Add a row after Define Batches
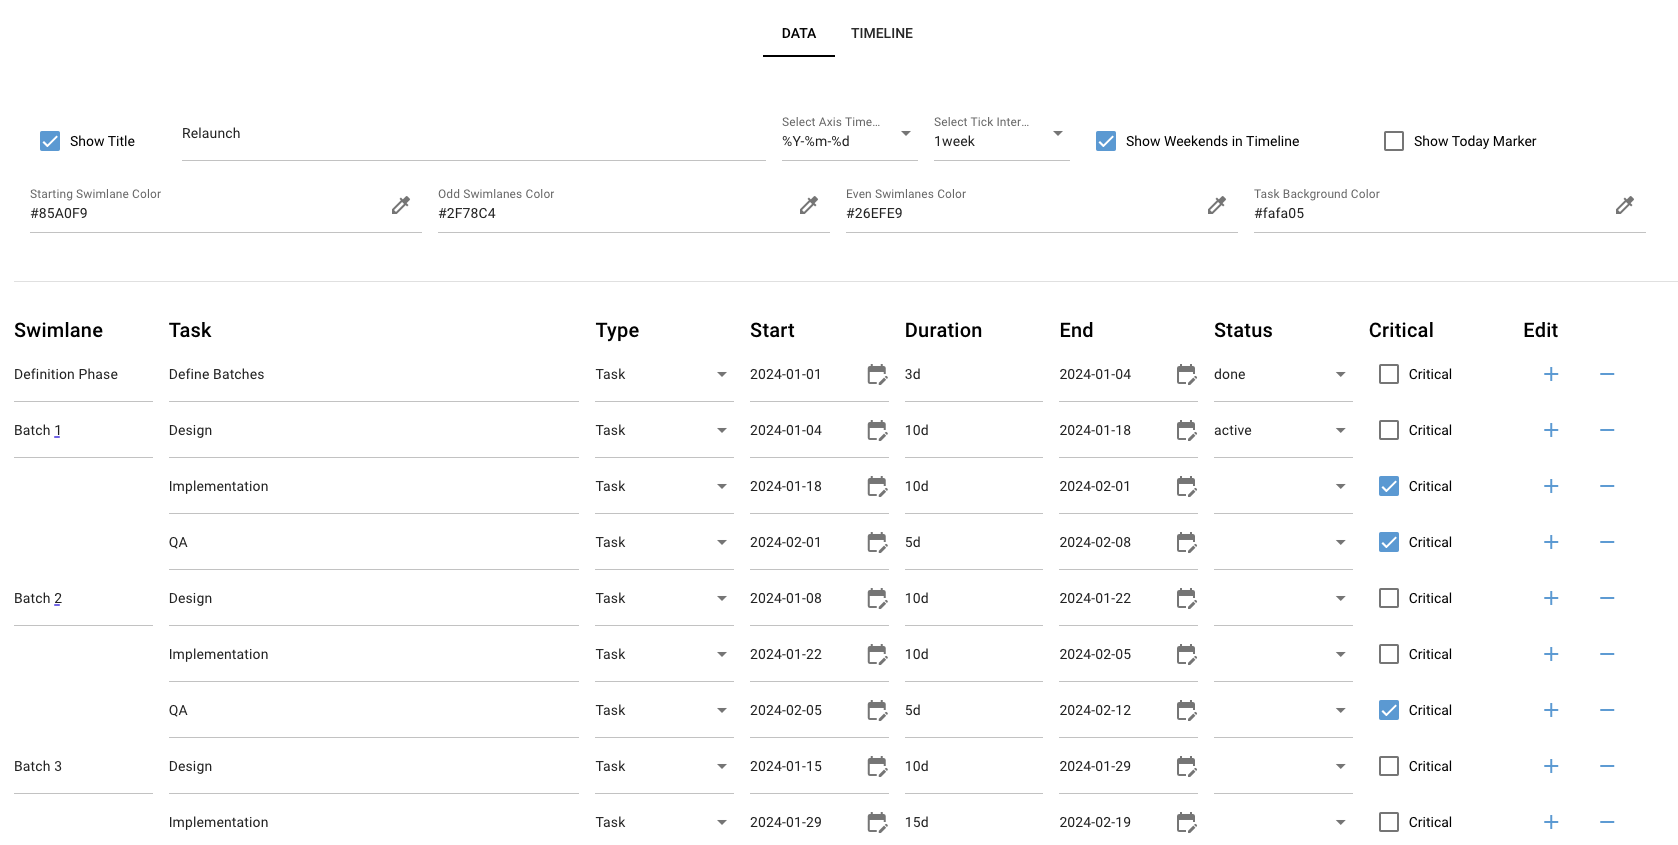This screenshot has width=1678, height=845. click(x=1551, y=374)
